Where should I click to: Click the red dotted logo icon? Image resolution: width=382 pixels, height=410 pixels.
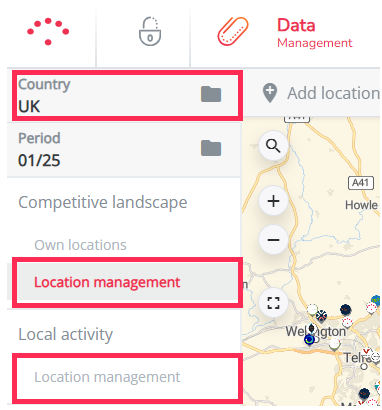click(x=48, y=31)
